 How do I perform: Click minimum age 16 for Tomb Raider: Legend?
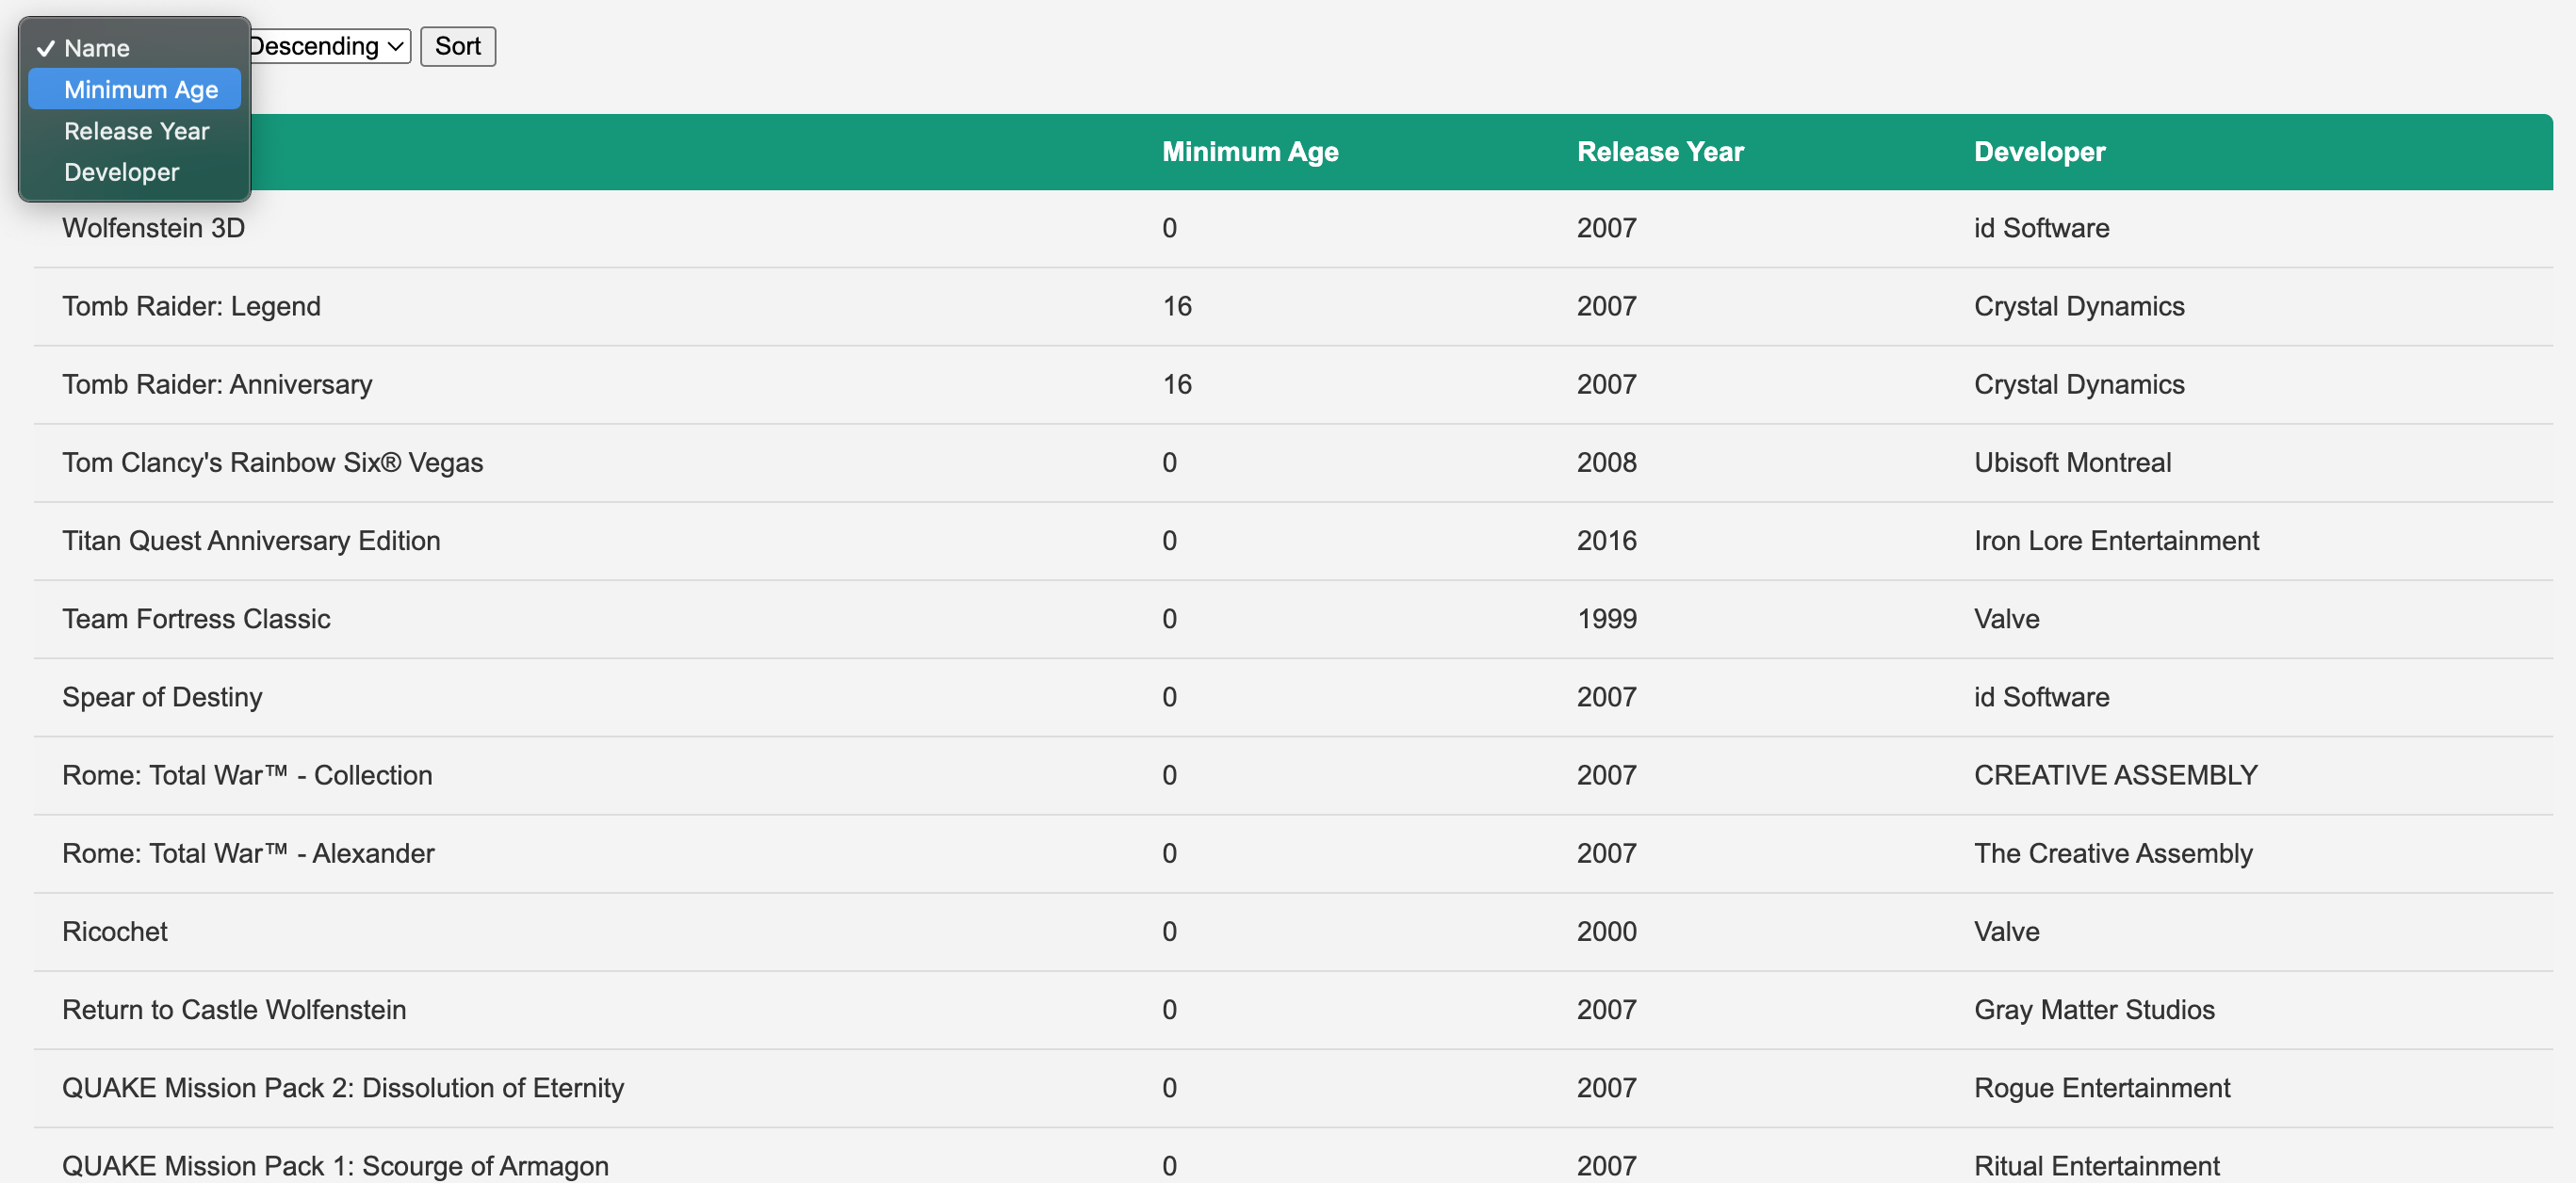click(x=1177, y=306)
